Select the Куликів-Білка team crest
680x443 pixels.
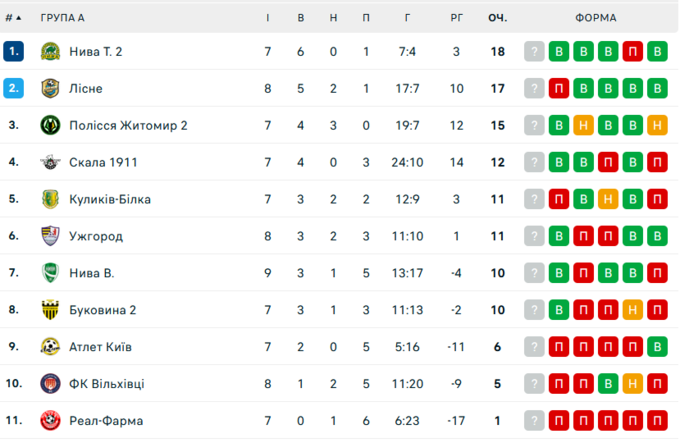pos(50,199)
